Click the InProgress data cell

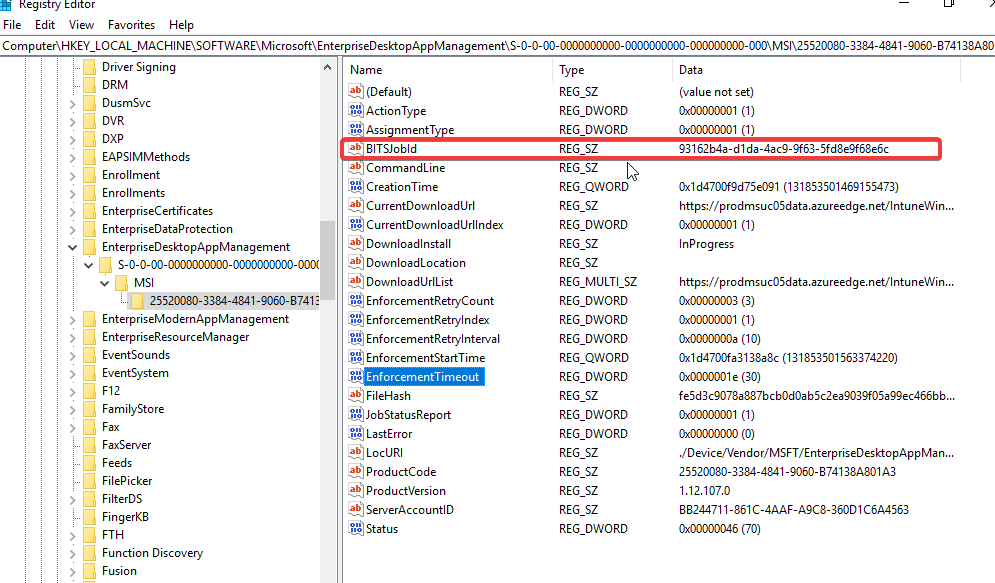point(706,244)
